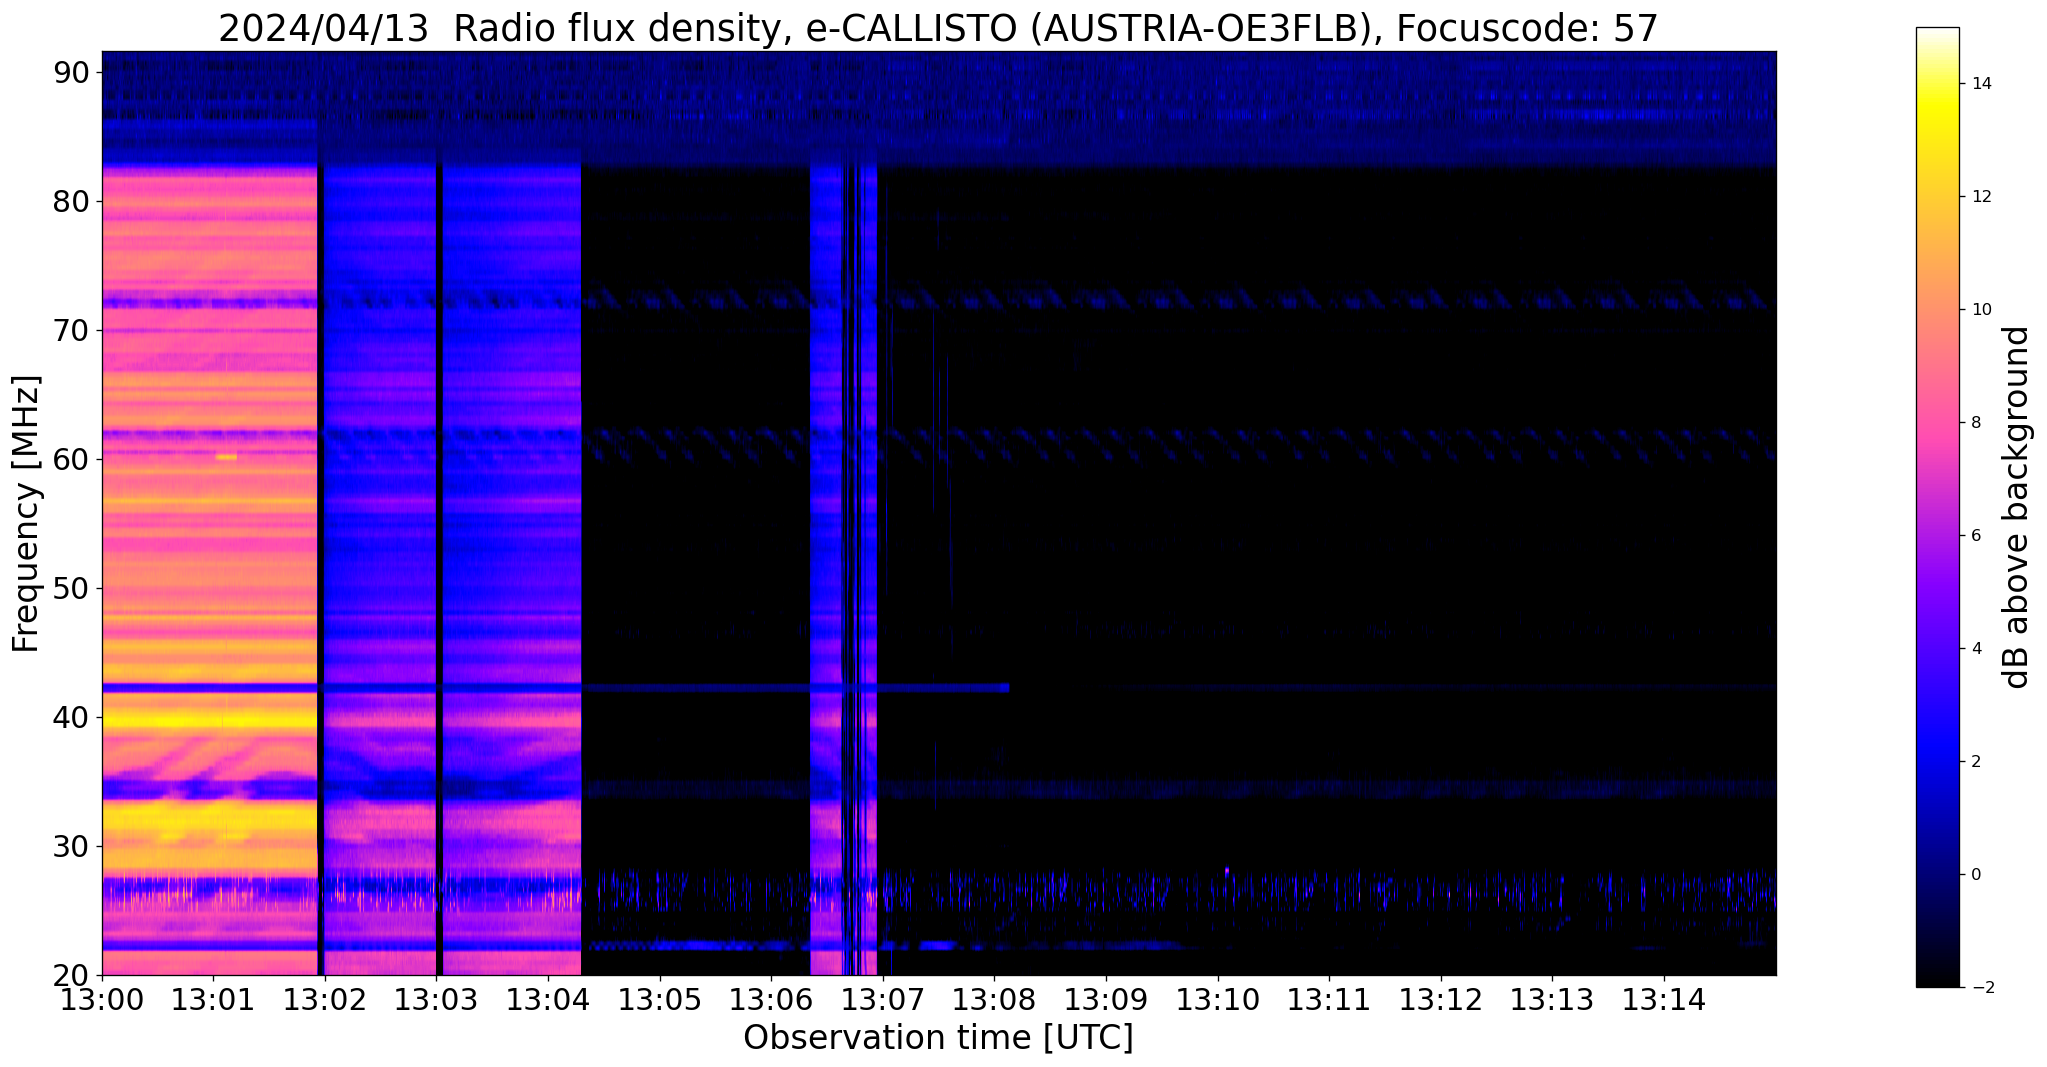
Task: Click the 13:00 time tick label
Action: tap(102, 1000)
